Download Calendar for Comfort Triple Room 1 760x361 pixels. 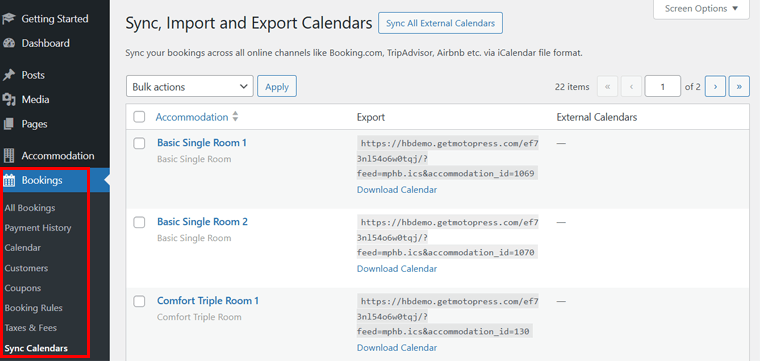(397, 347)
